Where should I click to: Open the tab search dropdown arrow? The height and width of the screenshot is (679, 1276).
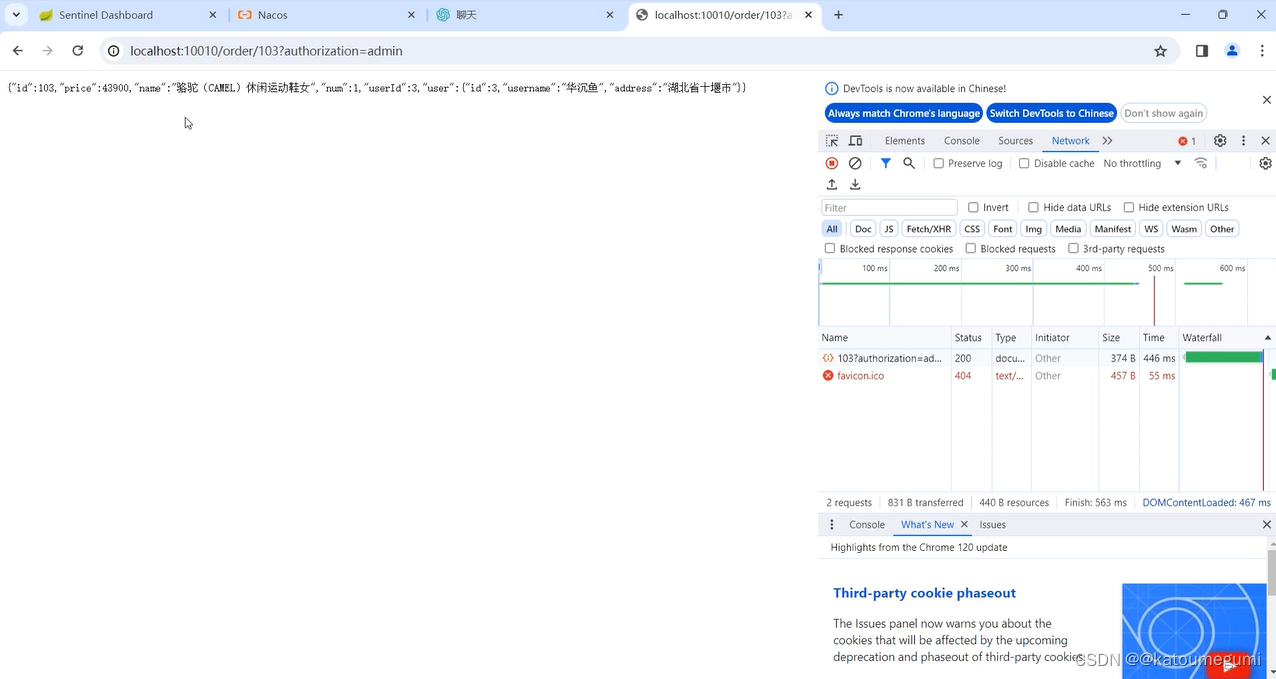coord(16,15)
